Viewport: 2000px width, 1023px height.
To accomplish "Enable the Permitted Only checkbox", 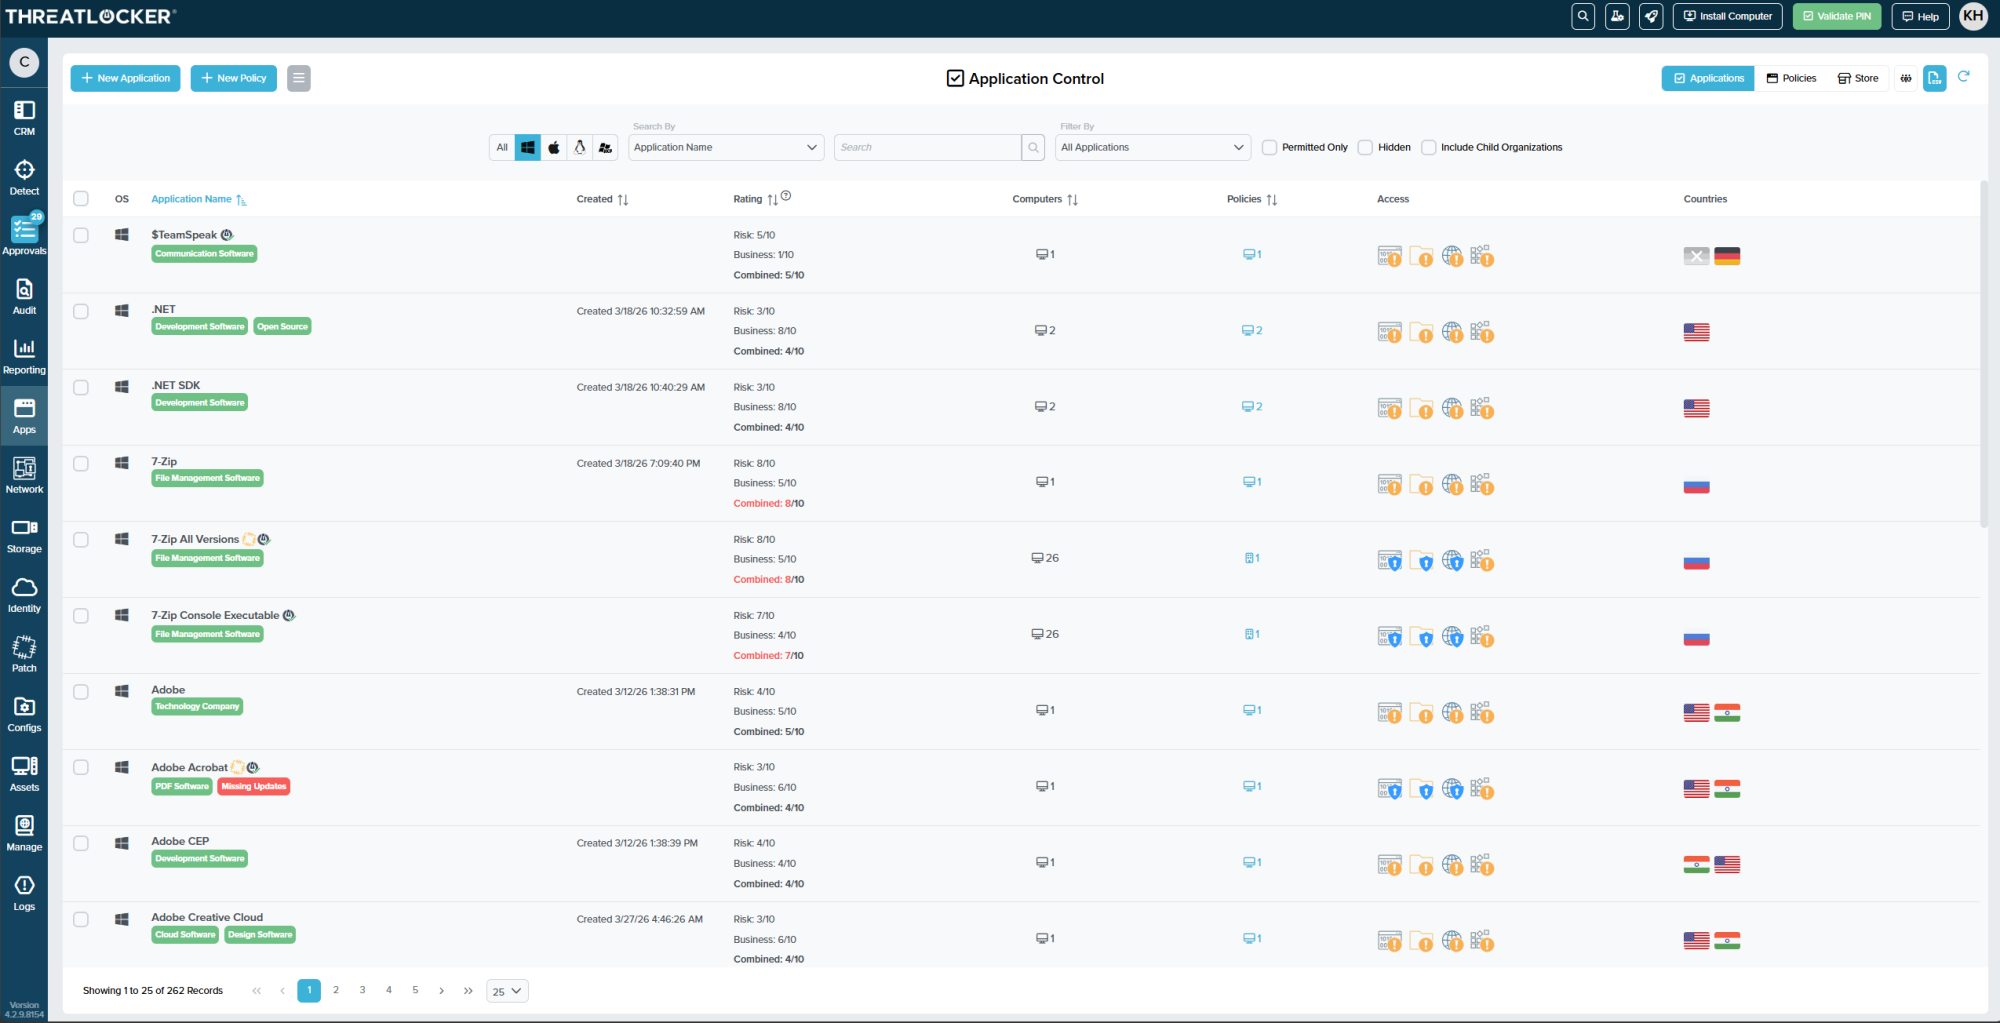I will [1269, 147].
